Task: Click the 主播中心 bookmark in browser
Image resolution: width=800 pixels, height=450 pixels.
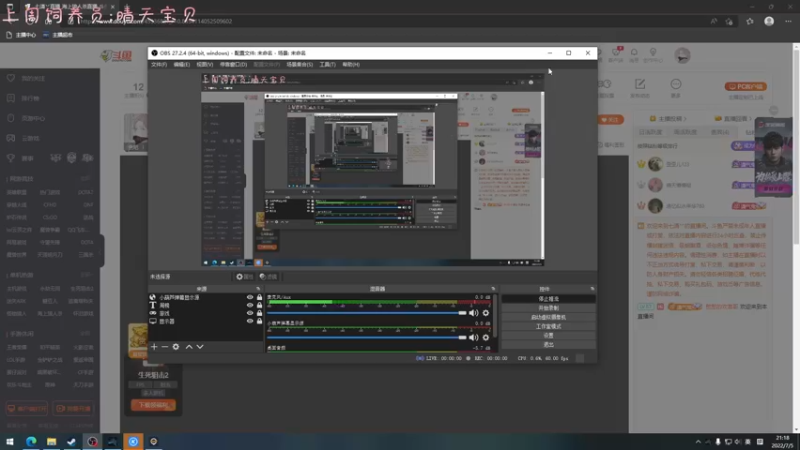Action: [x=21, y=35]
